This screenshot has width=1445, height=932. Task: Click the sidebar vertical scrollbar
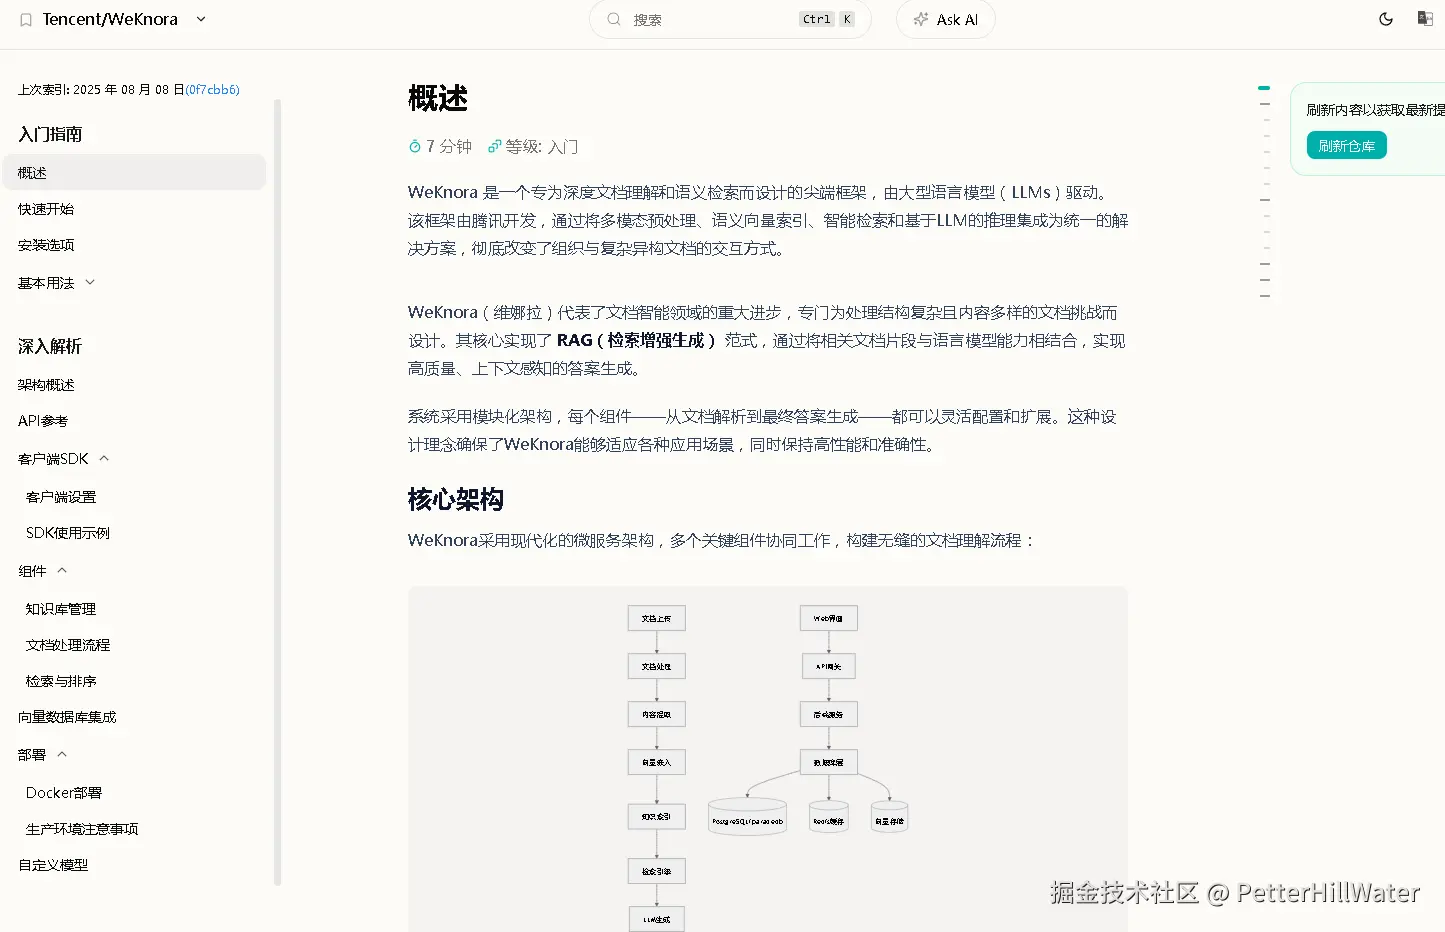click(278, 492)
